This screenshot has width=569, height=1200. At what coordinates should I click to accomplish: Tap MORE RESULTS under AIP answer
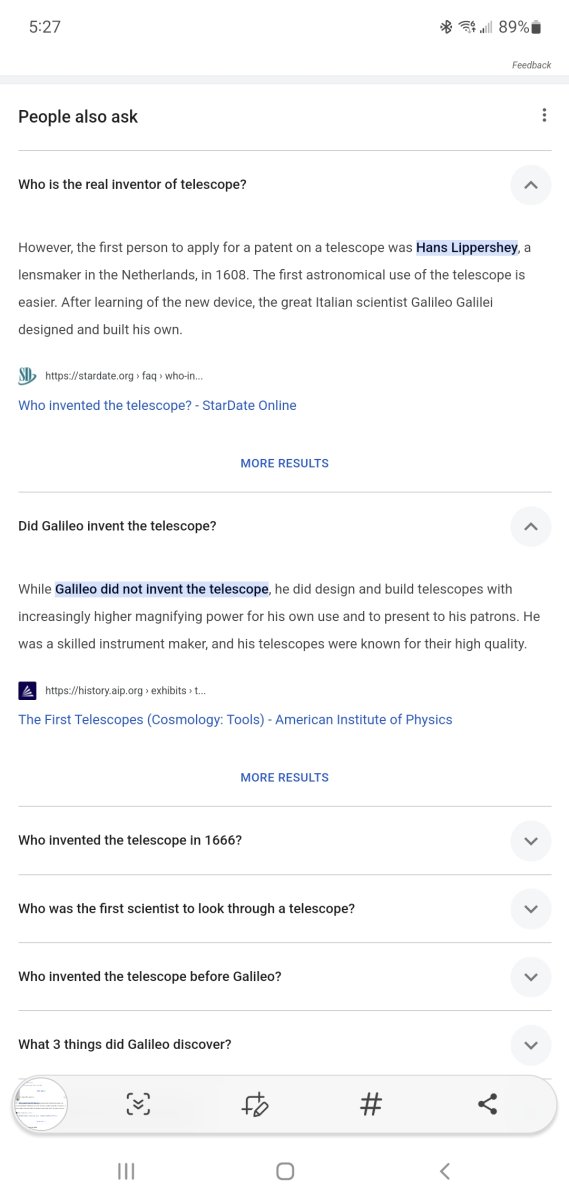[x=284, y=777]
